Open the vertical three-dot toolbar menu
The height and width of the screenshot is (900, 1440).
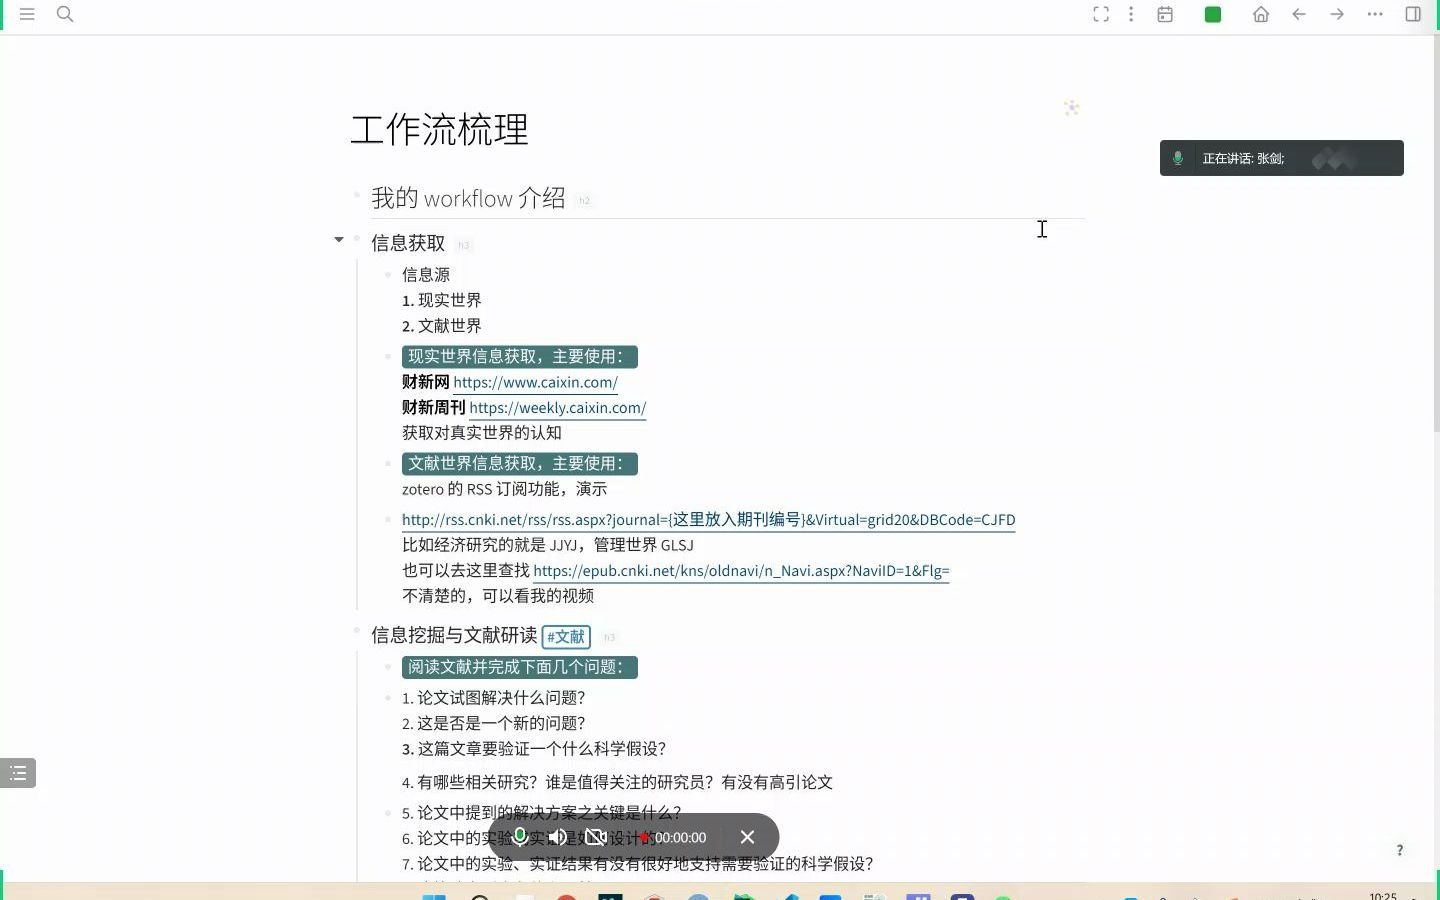(1131, 14)
